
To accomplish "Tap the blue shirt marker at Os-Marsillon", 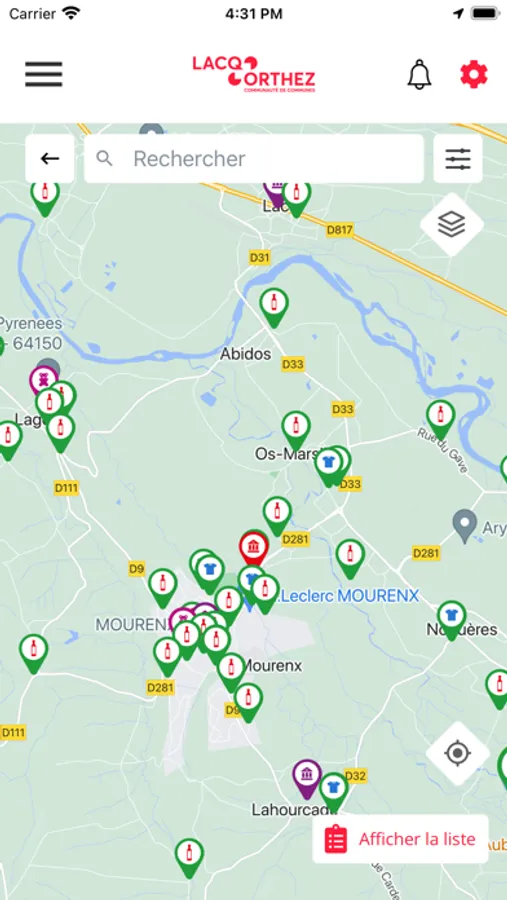I will click(x=328, y=466).
